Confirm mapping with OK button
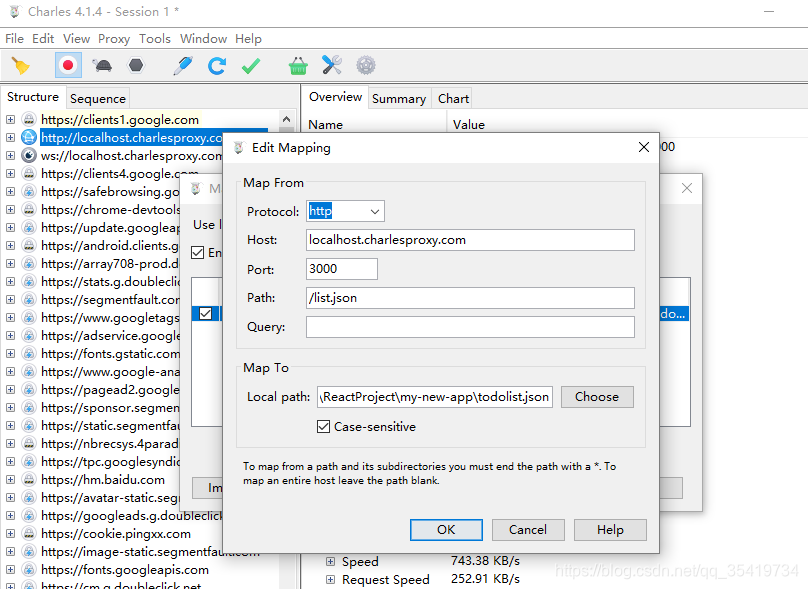Image resolution: width=808 pixels, height=589 pixels. tap(446, 530)
